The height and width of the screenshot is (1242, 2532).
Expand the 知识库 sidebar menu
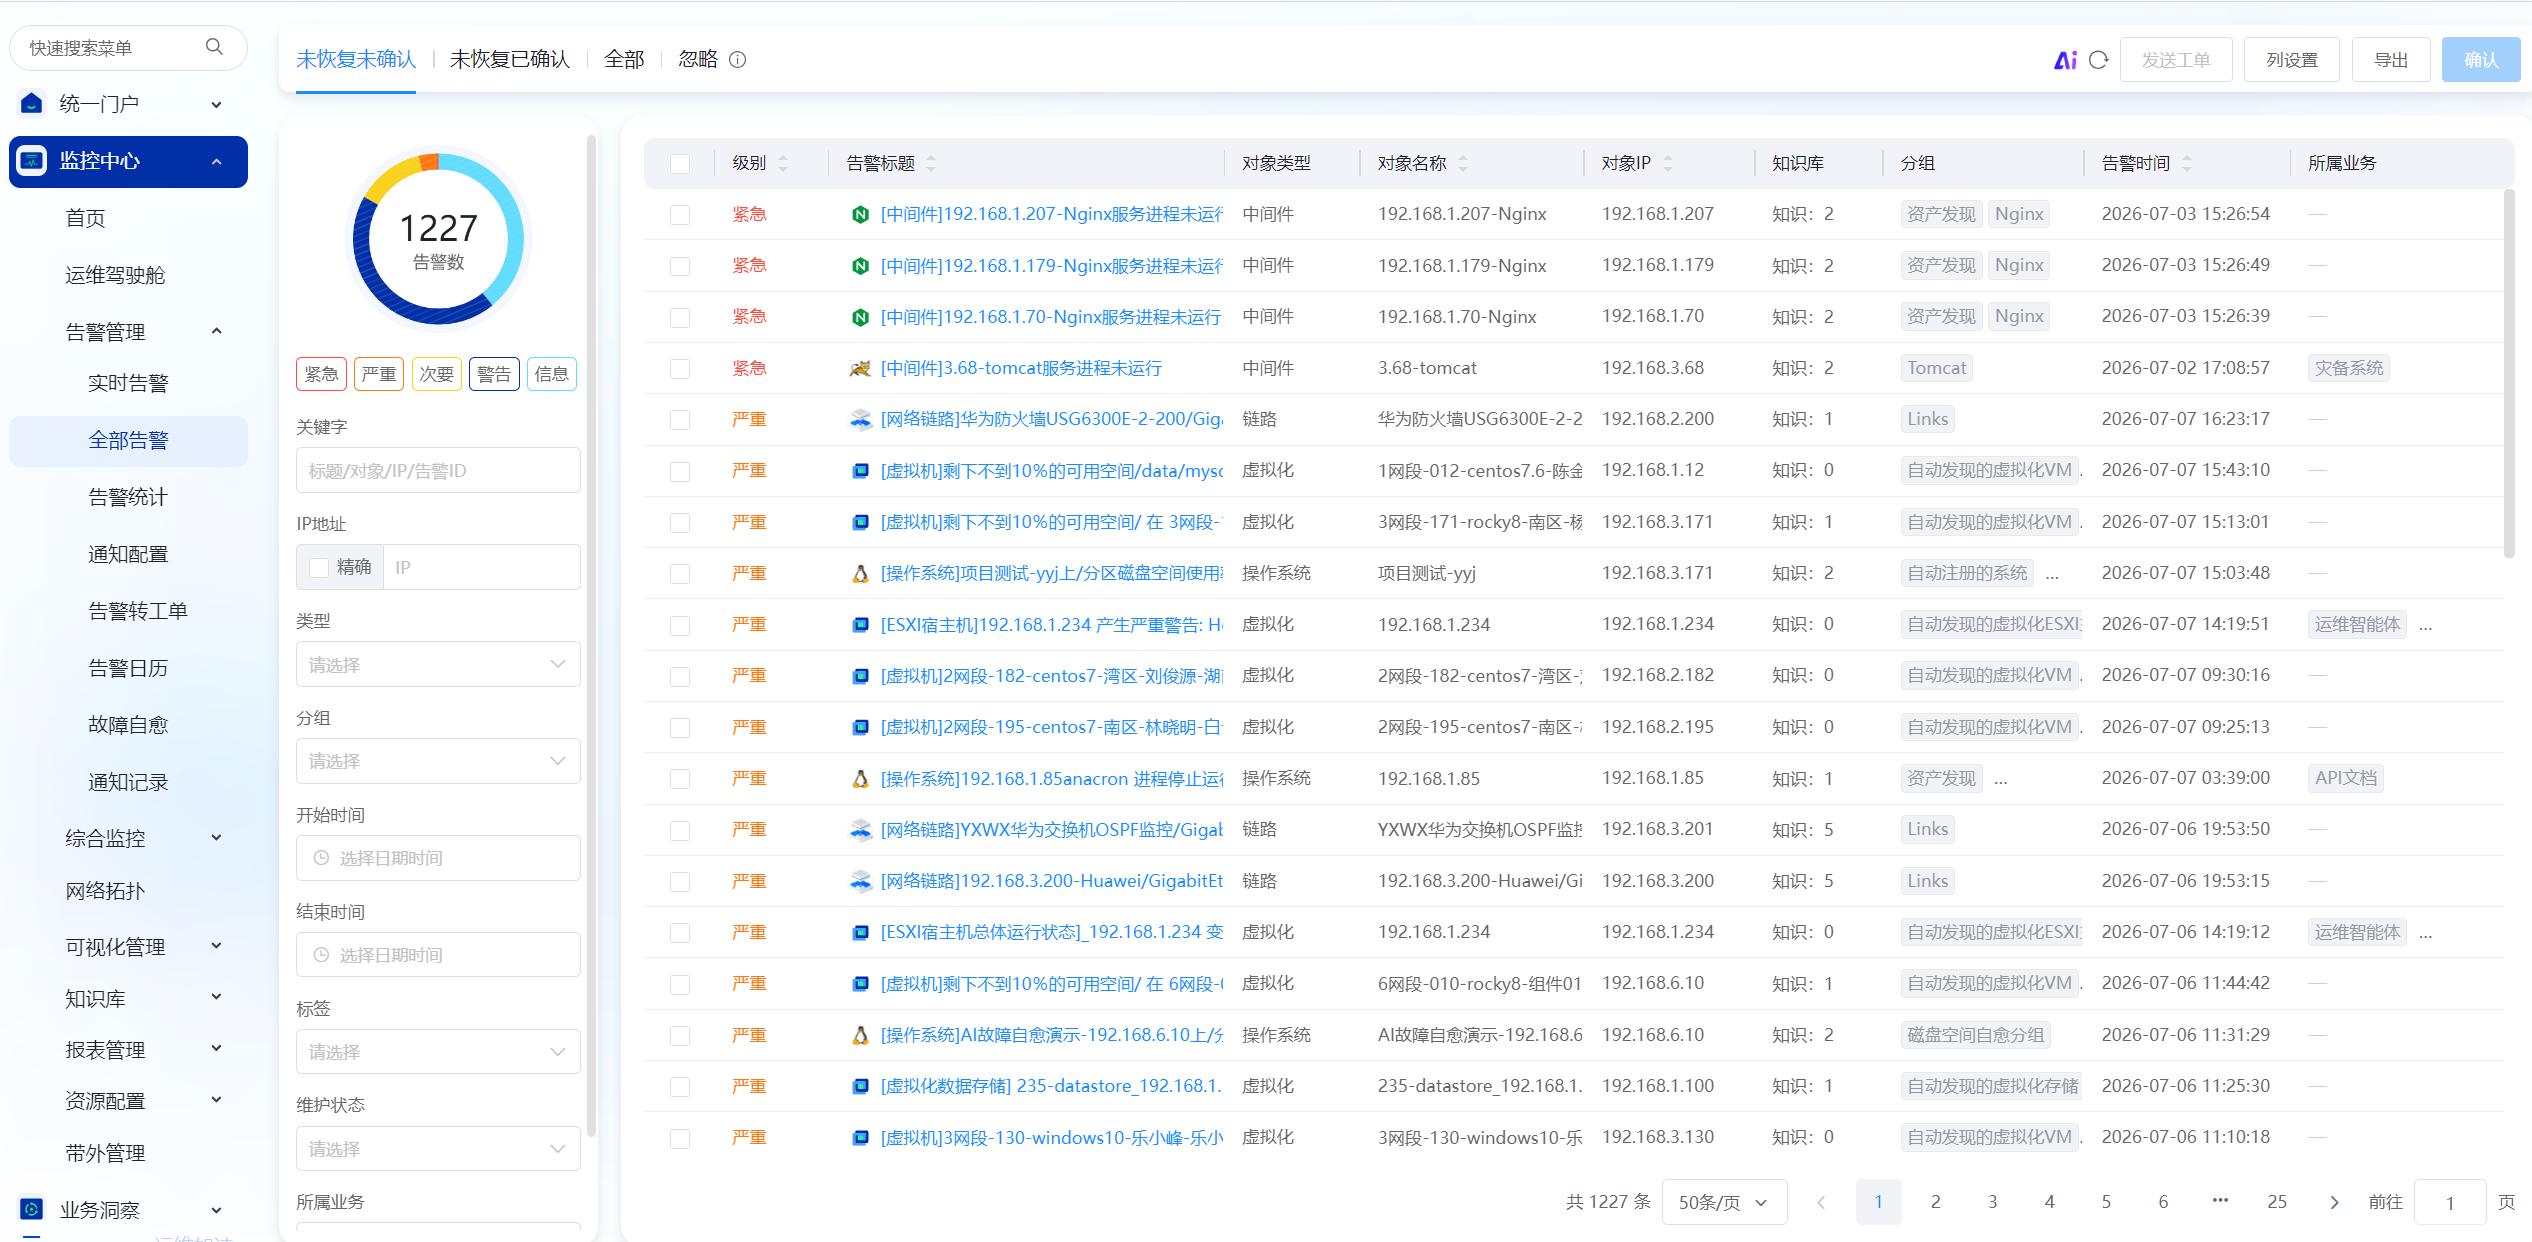pyautogui.click(x=216, y=998)
